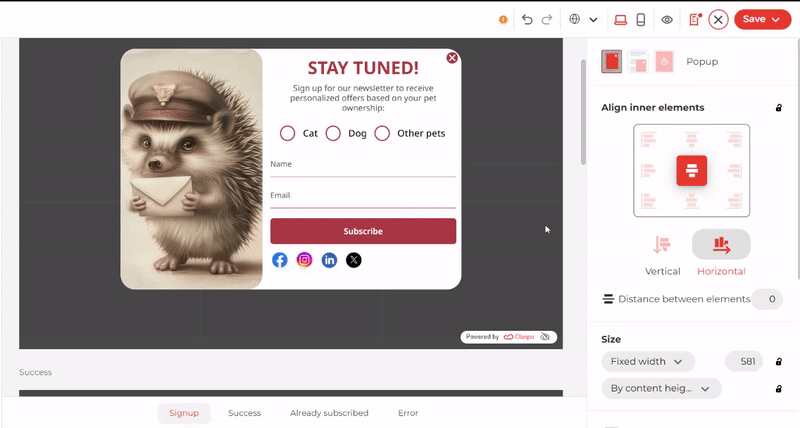Click the Email input field

[x=363, y=197]
